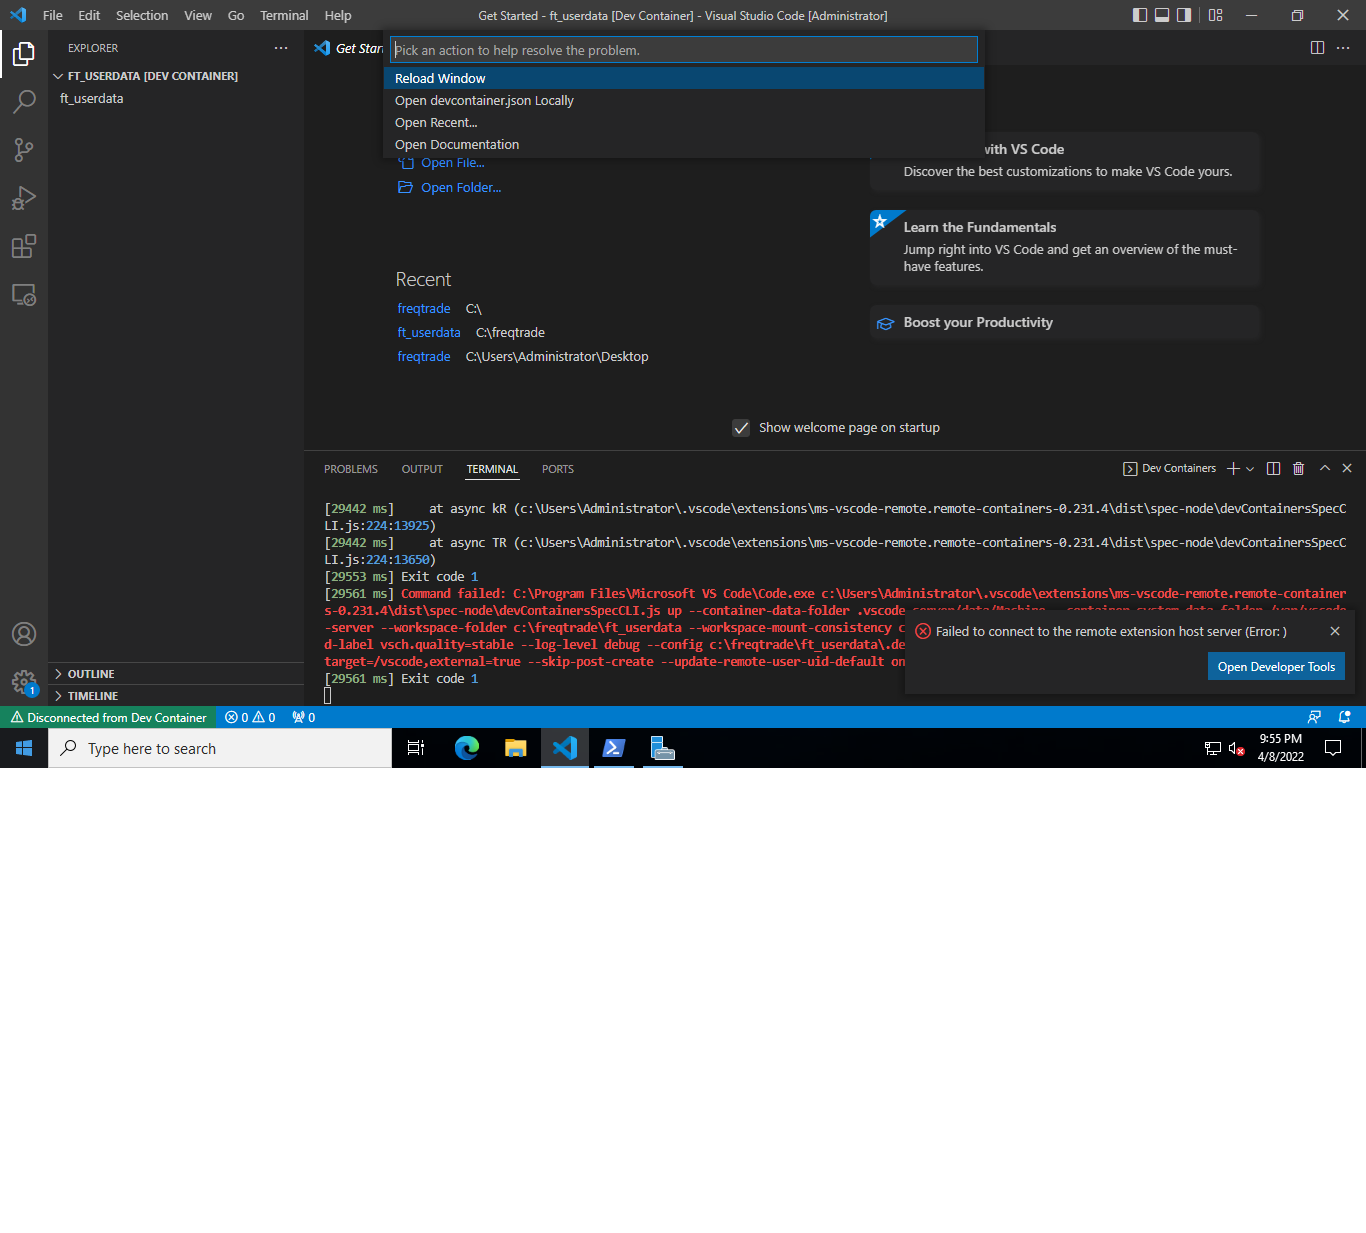Close the terminal panel
The width and height of the screenshot is (1366, 1233).
[x=1347, y=468]
